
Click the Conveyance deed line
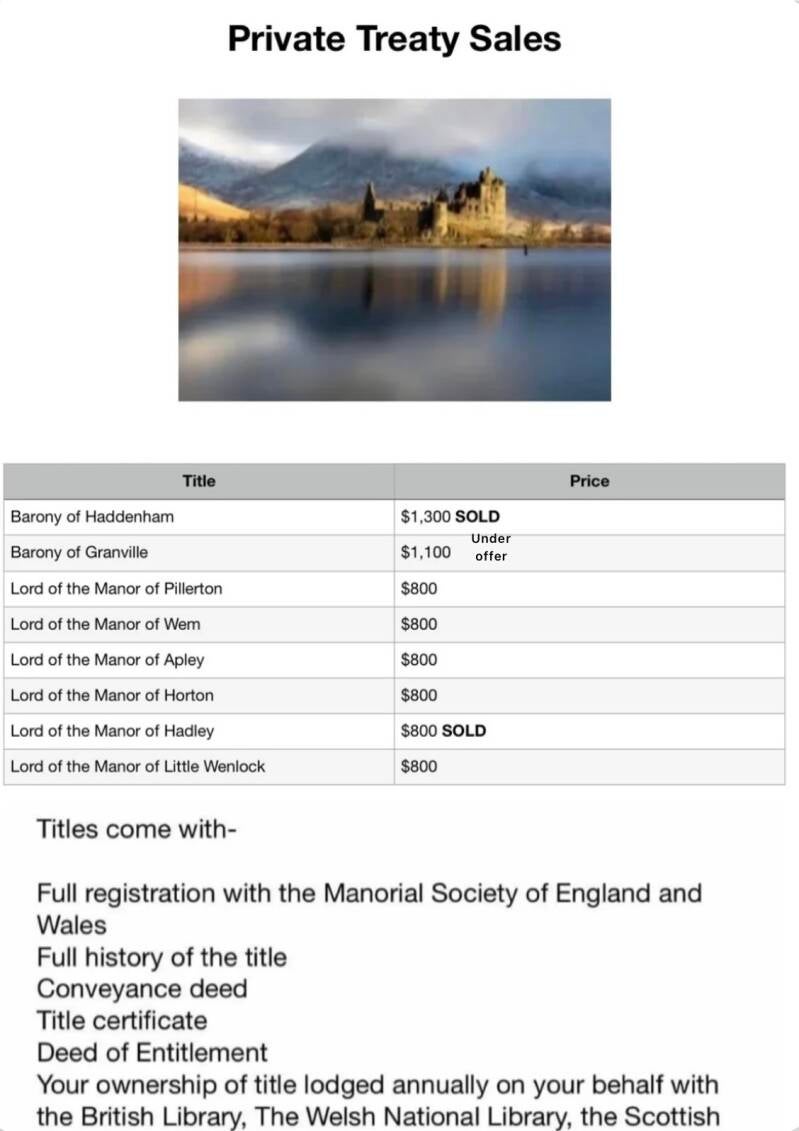click(142, 989)
